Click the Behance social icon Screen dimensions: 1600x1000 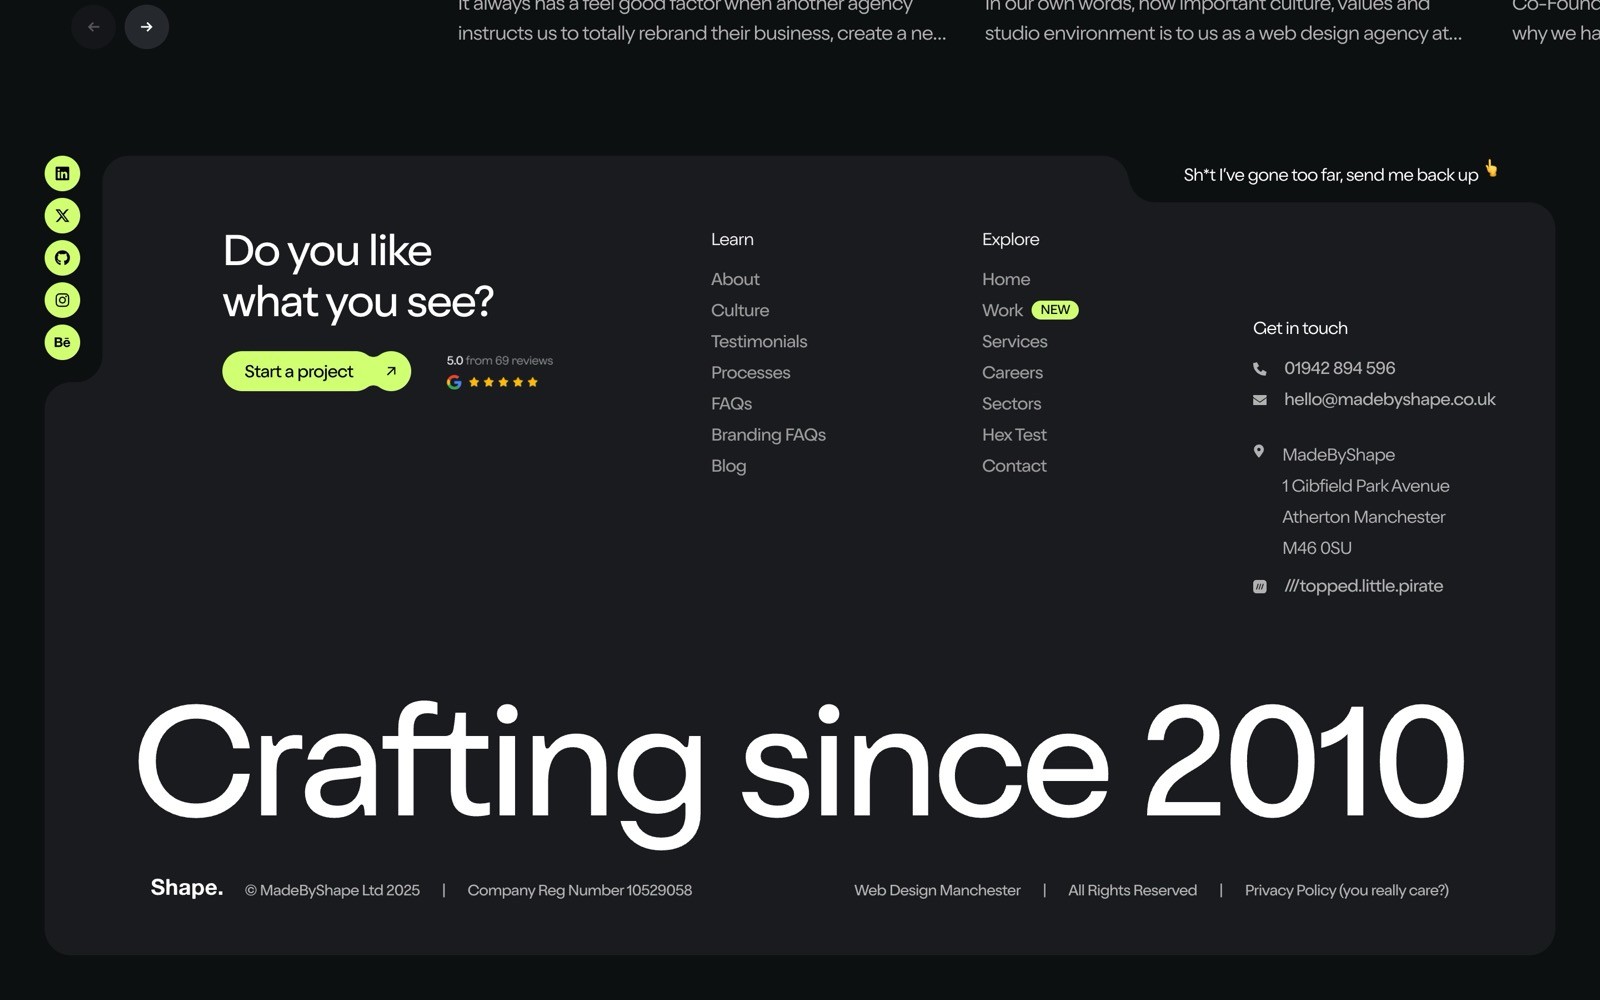(x=62, y=342)
